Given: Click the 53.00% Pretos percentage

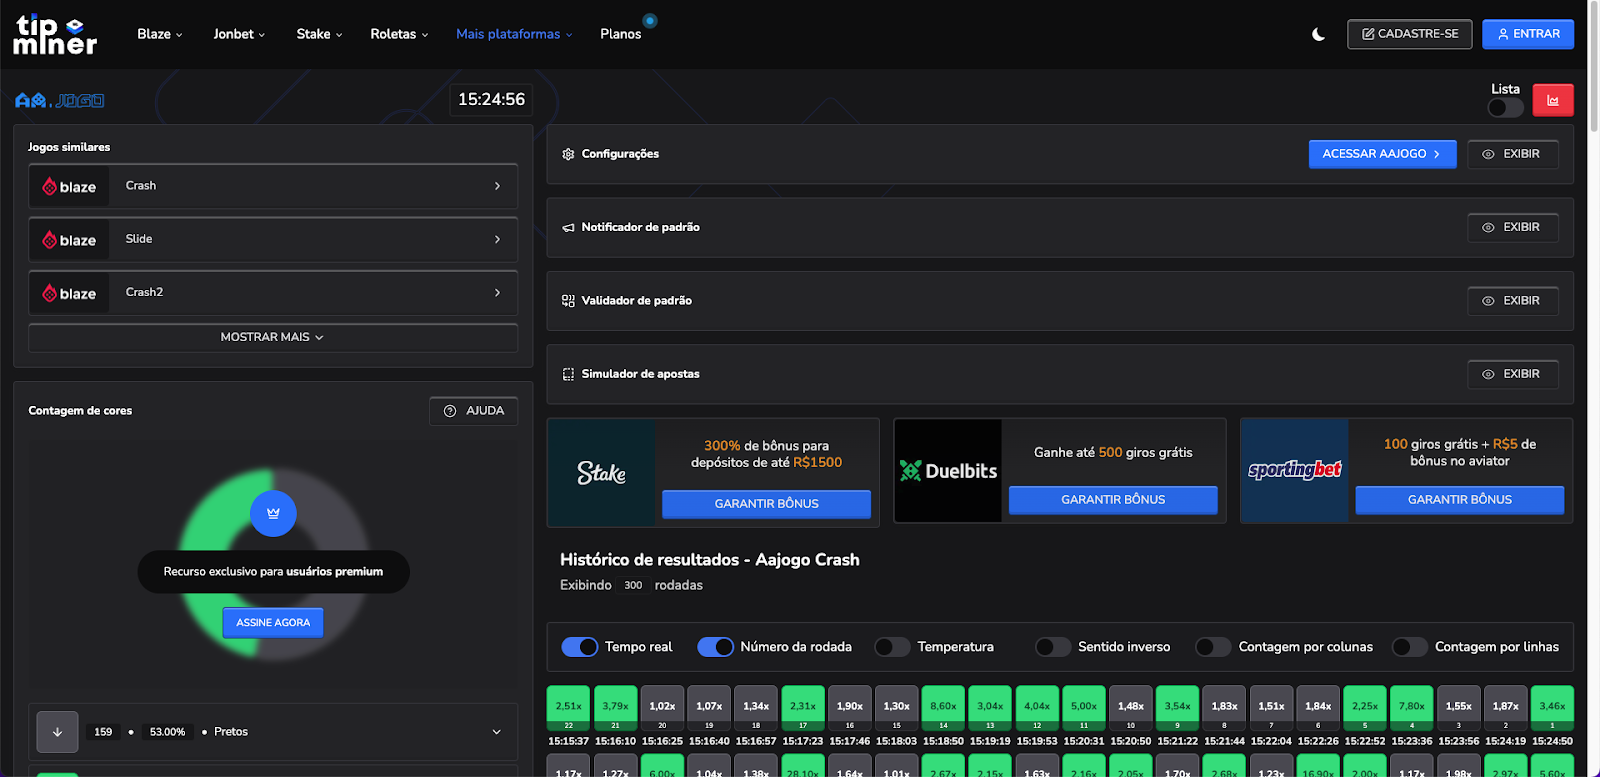Looking at the screenshot, I should (x=167, y=732).
